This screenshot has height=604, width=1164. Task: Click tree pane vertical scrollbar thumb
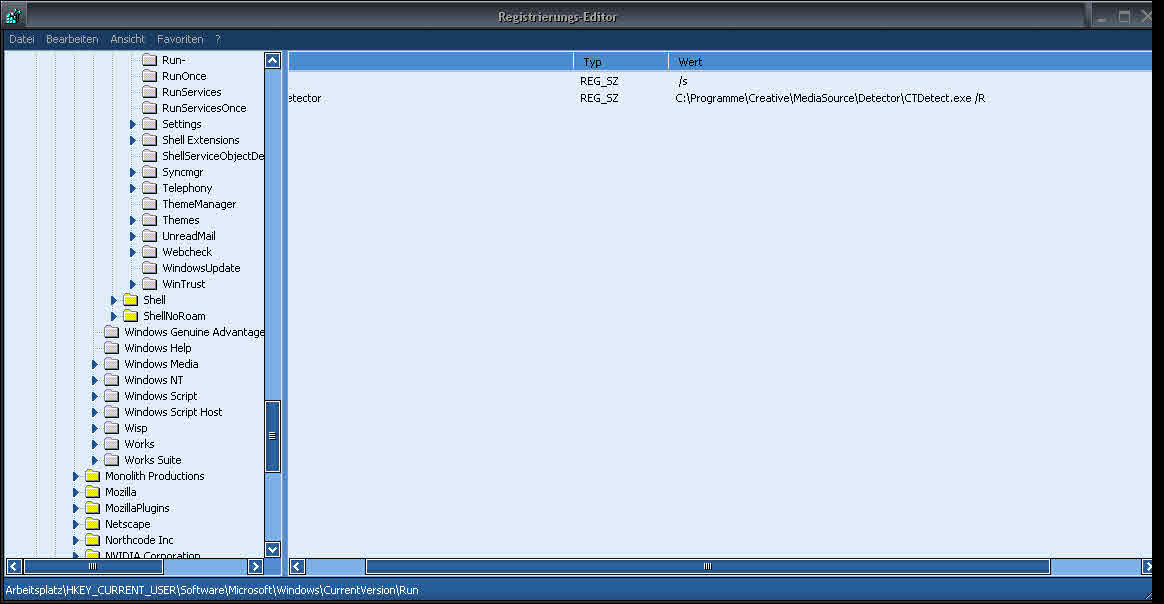pyautogui.click(x=272, y=436)
